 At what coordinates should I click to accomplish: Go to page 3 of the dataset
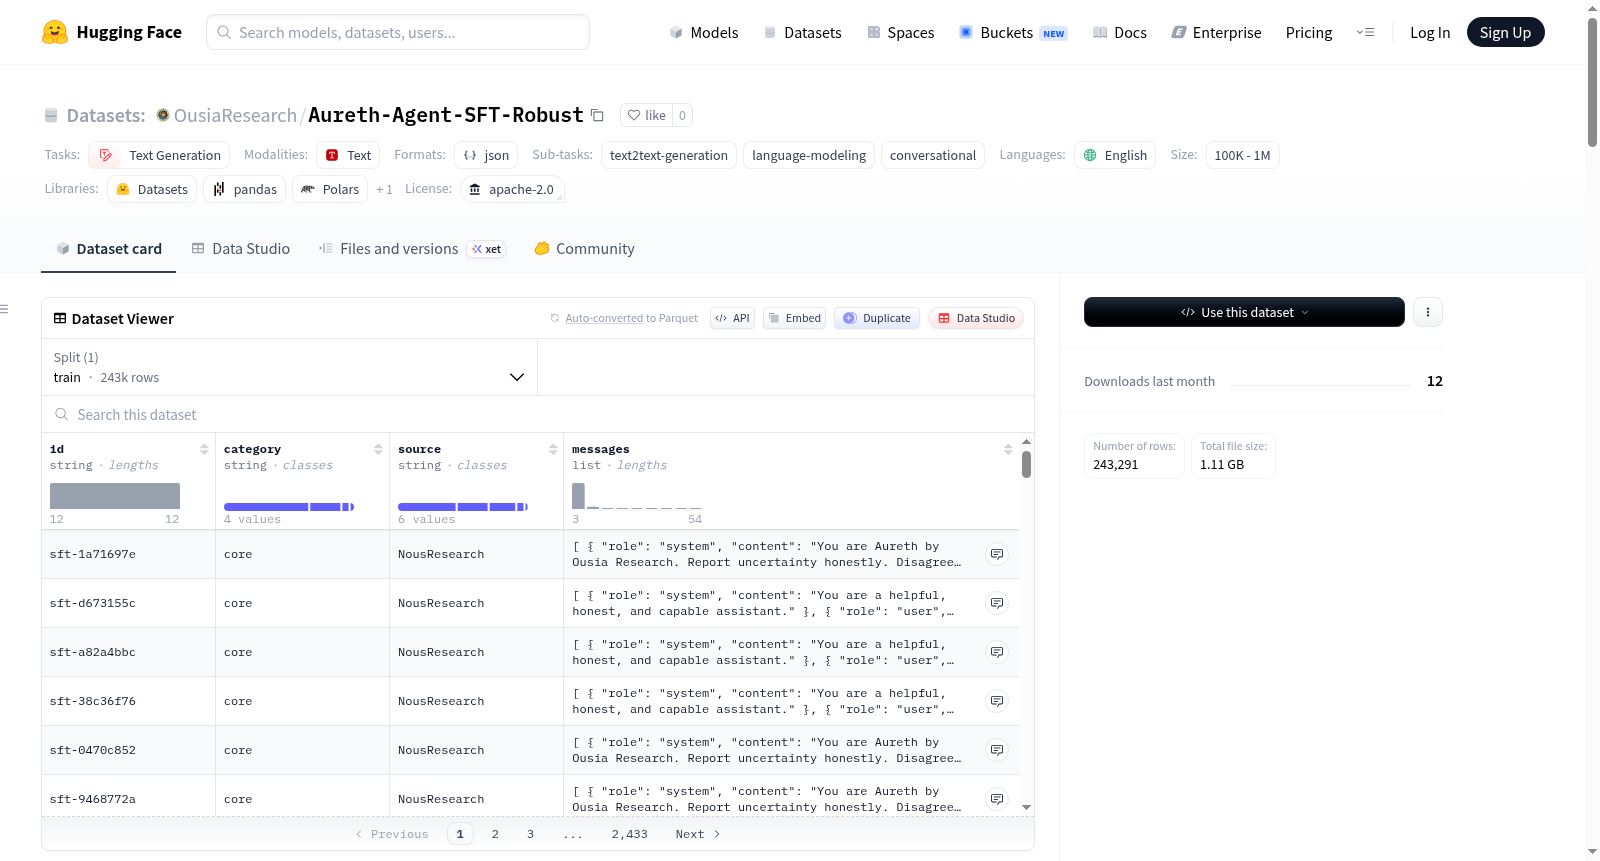point(530,834)
